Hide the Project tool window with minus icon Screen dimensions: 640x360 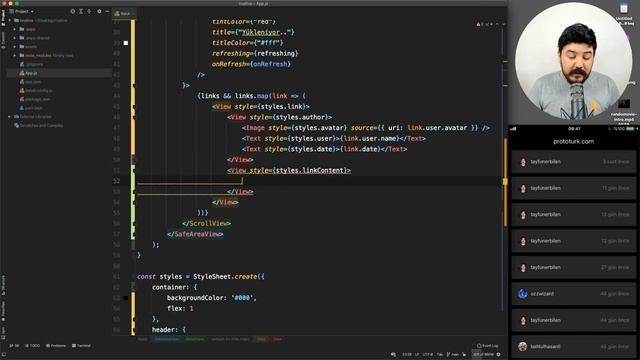tap(107, 11)
